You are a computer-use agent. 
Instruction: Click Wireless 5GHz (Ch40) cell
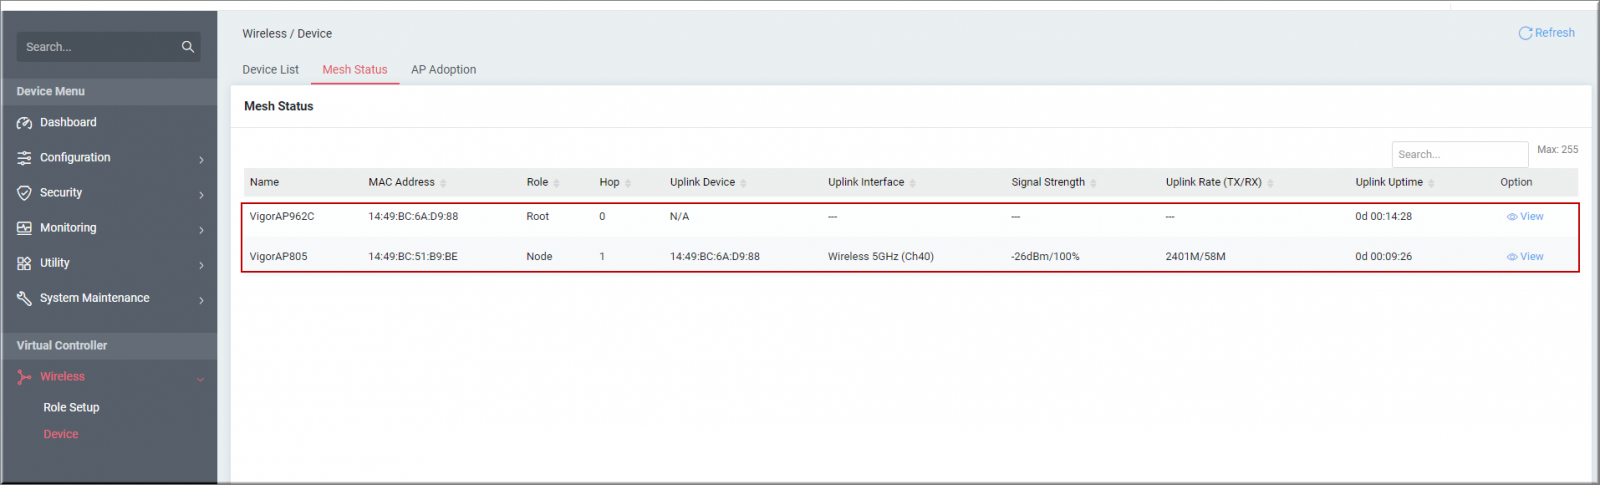(x=881, y=256)
